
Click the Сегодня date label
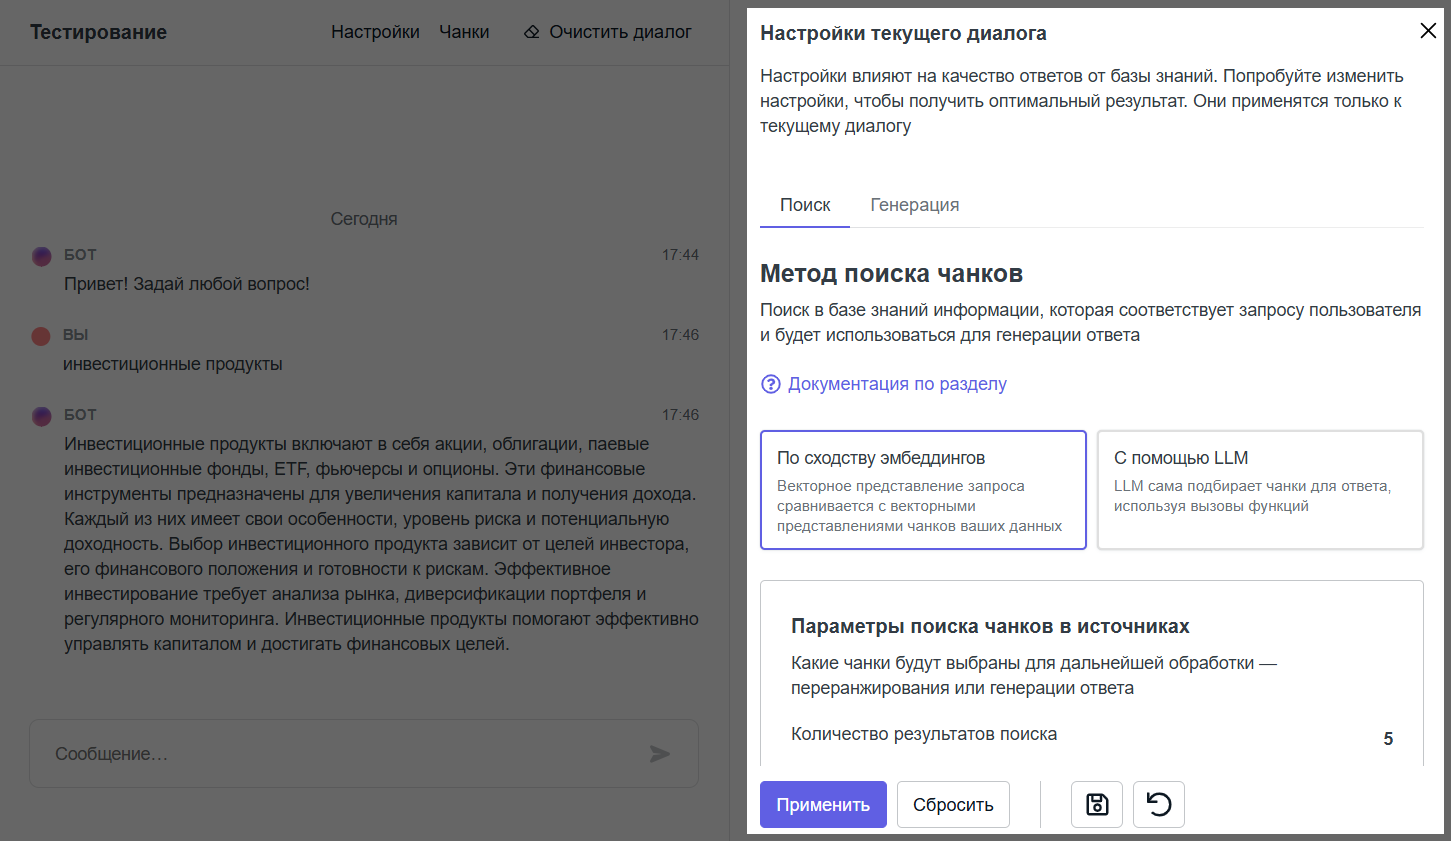pyautogui.click(x=364, y=219)
